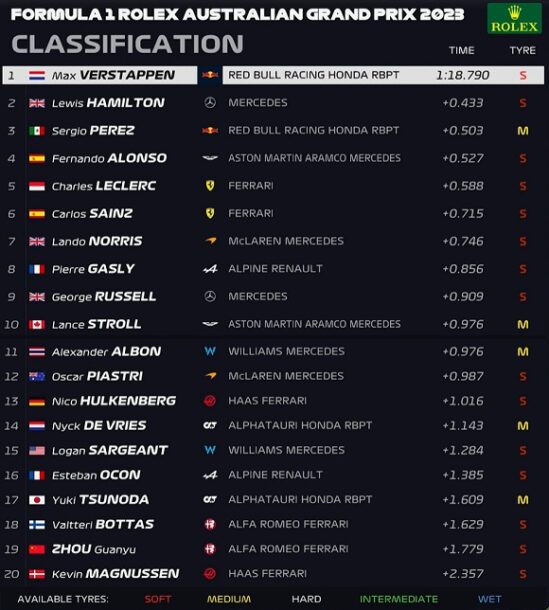Click McLaren logo beside Norris
The image size is (549, 610).
click(210, 241)
